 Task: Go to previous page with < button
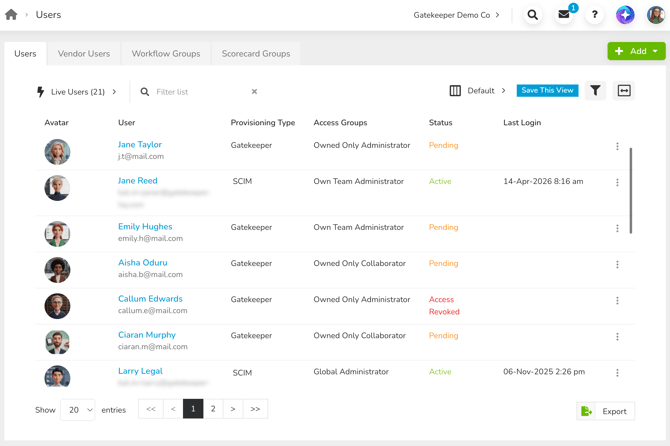click(x=173, y=409)
